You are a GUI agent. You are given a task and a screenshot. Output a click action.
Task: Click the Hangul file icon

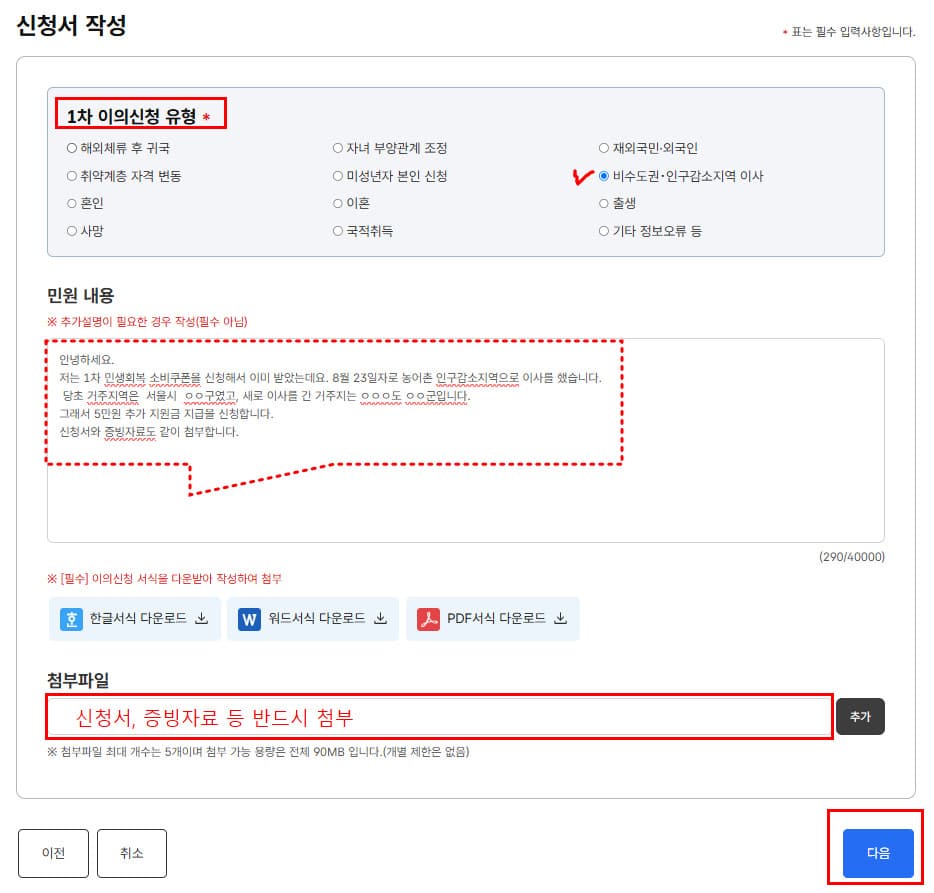point(71,619)
